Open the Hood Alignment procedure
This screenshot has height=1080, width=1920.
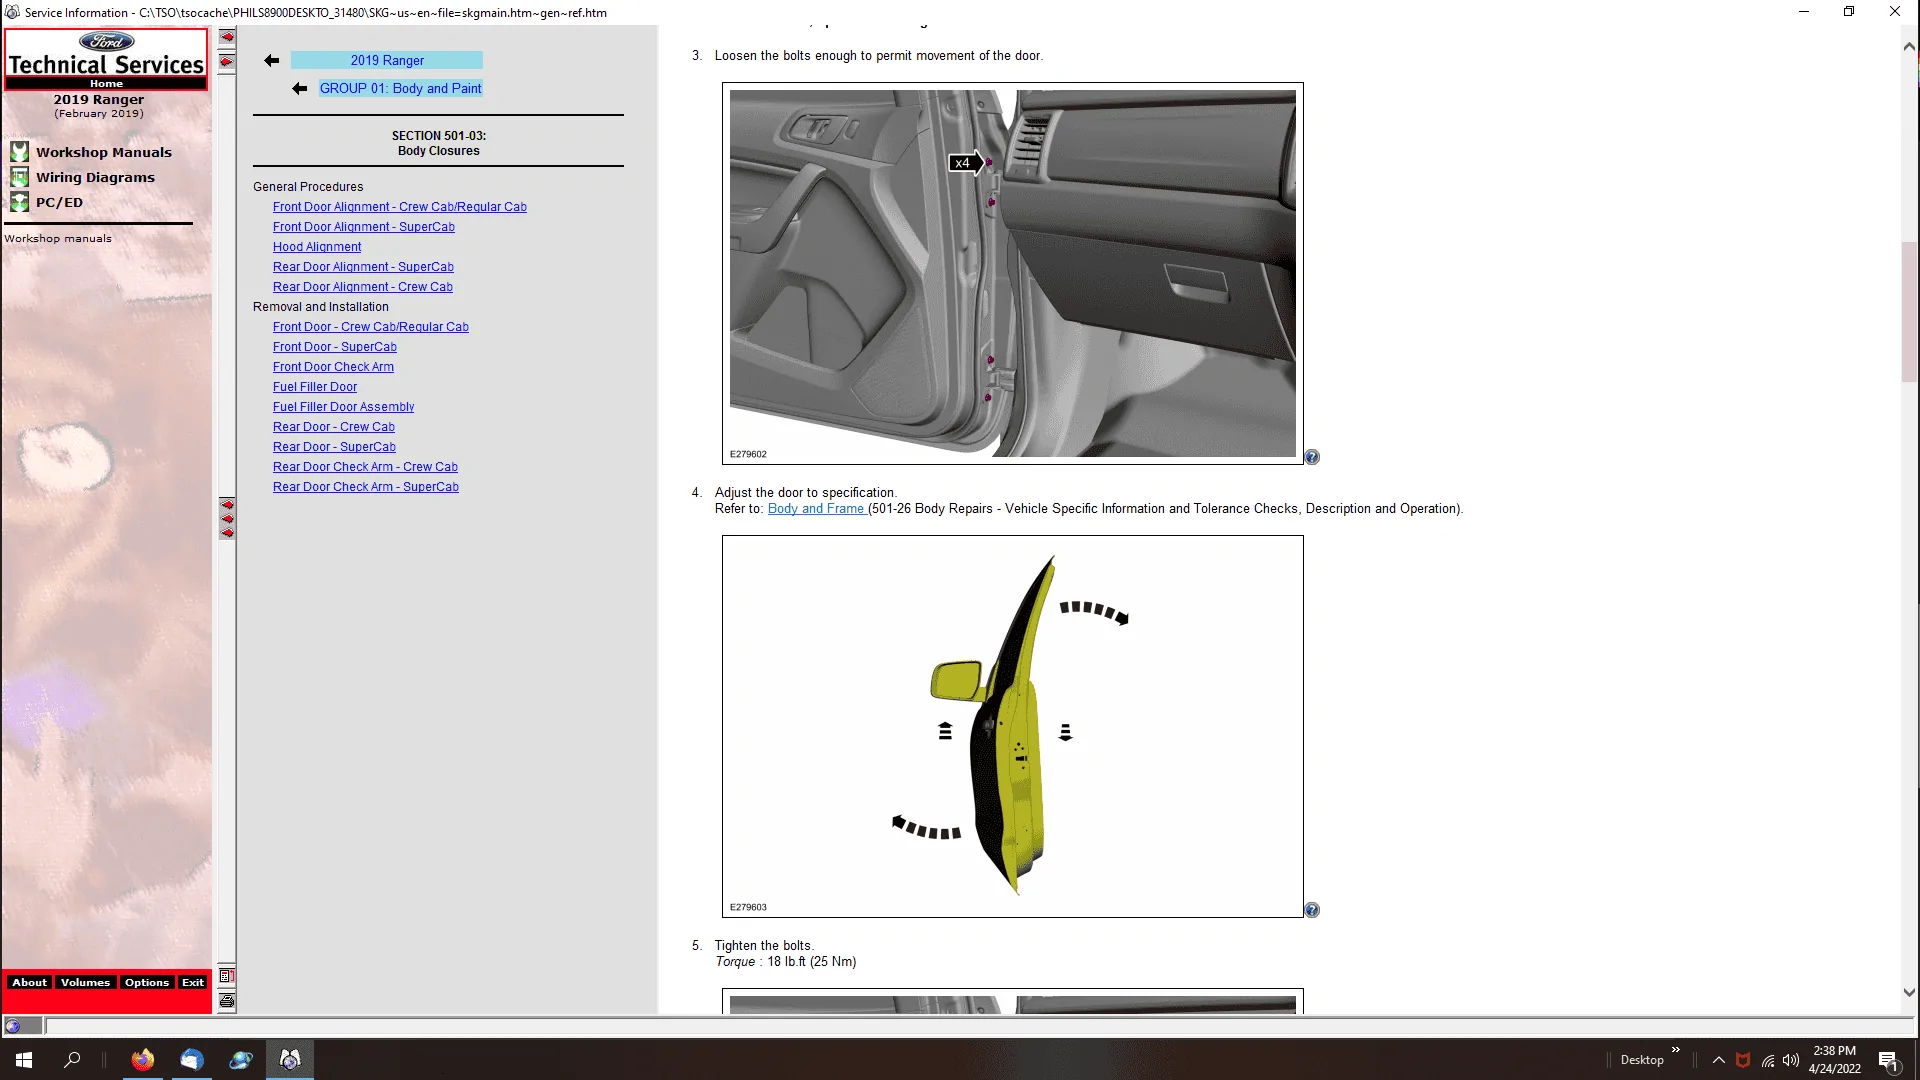coord(317,247)
